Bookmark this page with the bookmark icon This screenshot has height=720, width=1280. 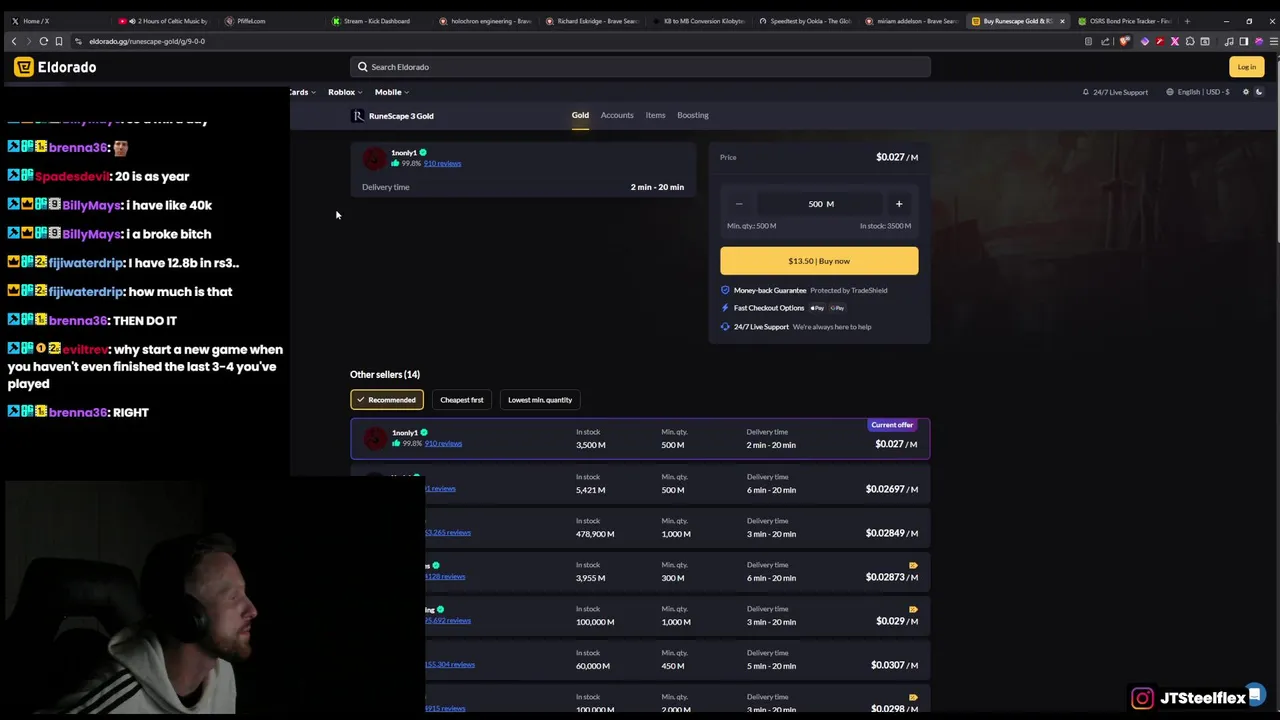pos(58,41)
